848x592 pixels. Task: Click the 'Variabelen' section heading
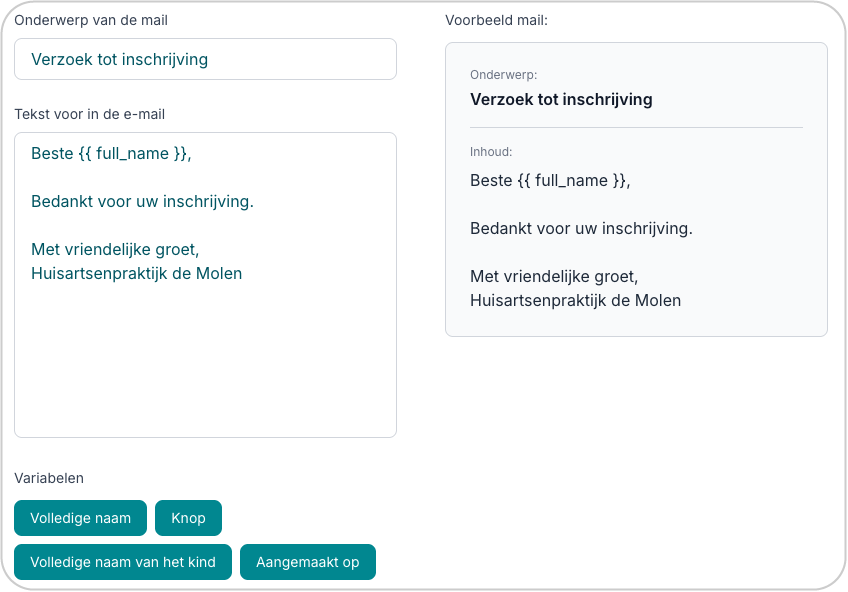pyautogui.click(x=49, y=478)
